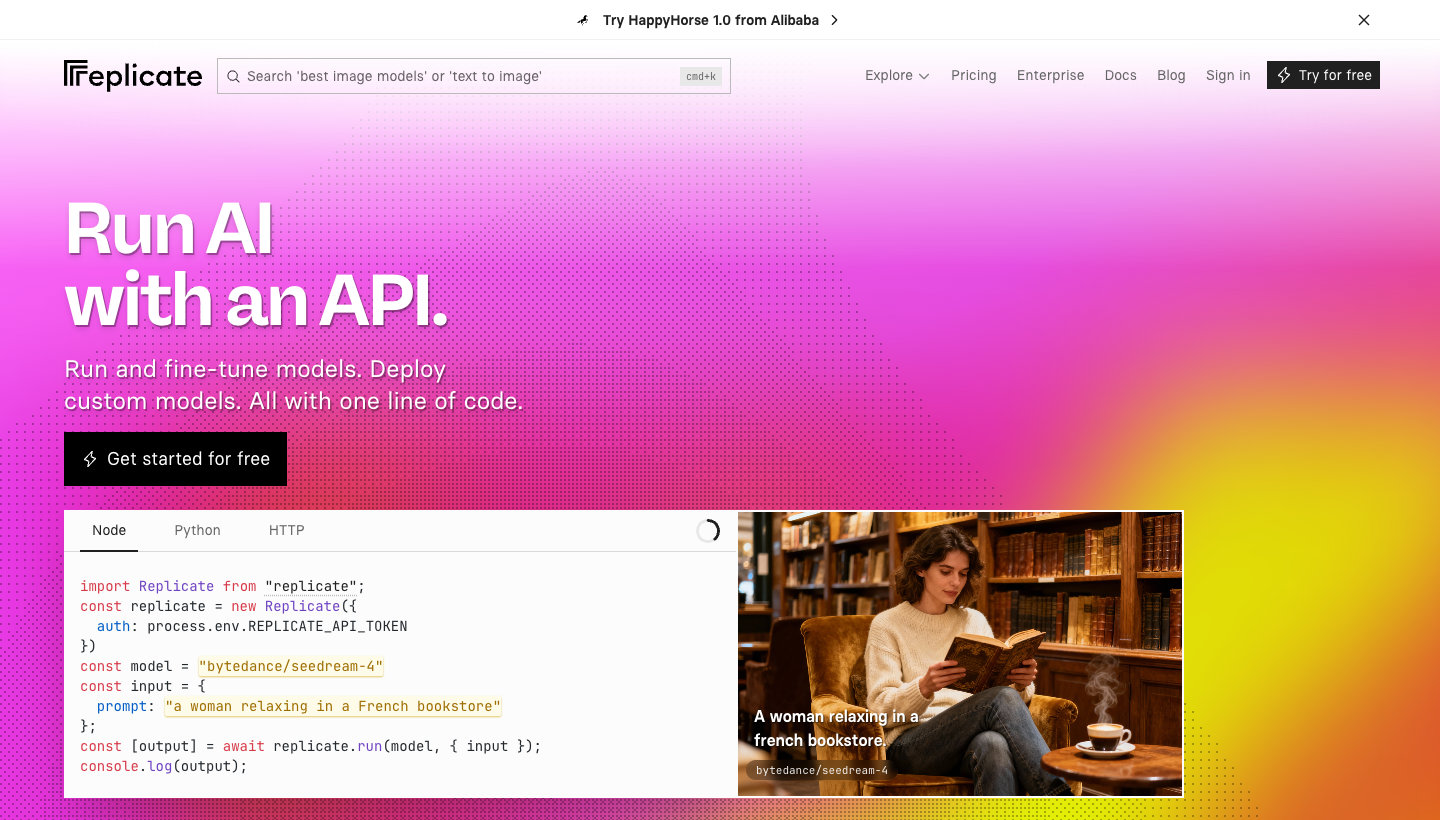Select the Node code tab

click(109, 530)
